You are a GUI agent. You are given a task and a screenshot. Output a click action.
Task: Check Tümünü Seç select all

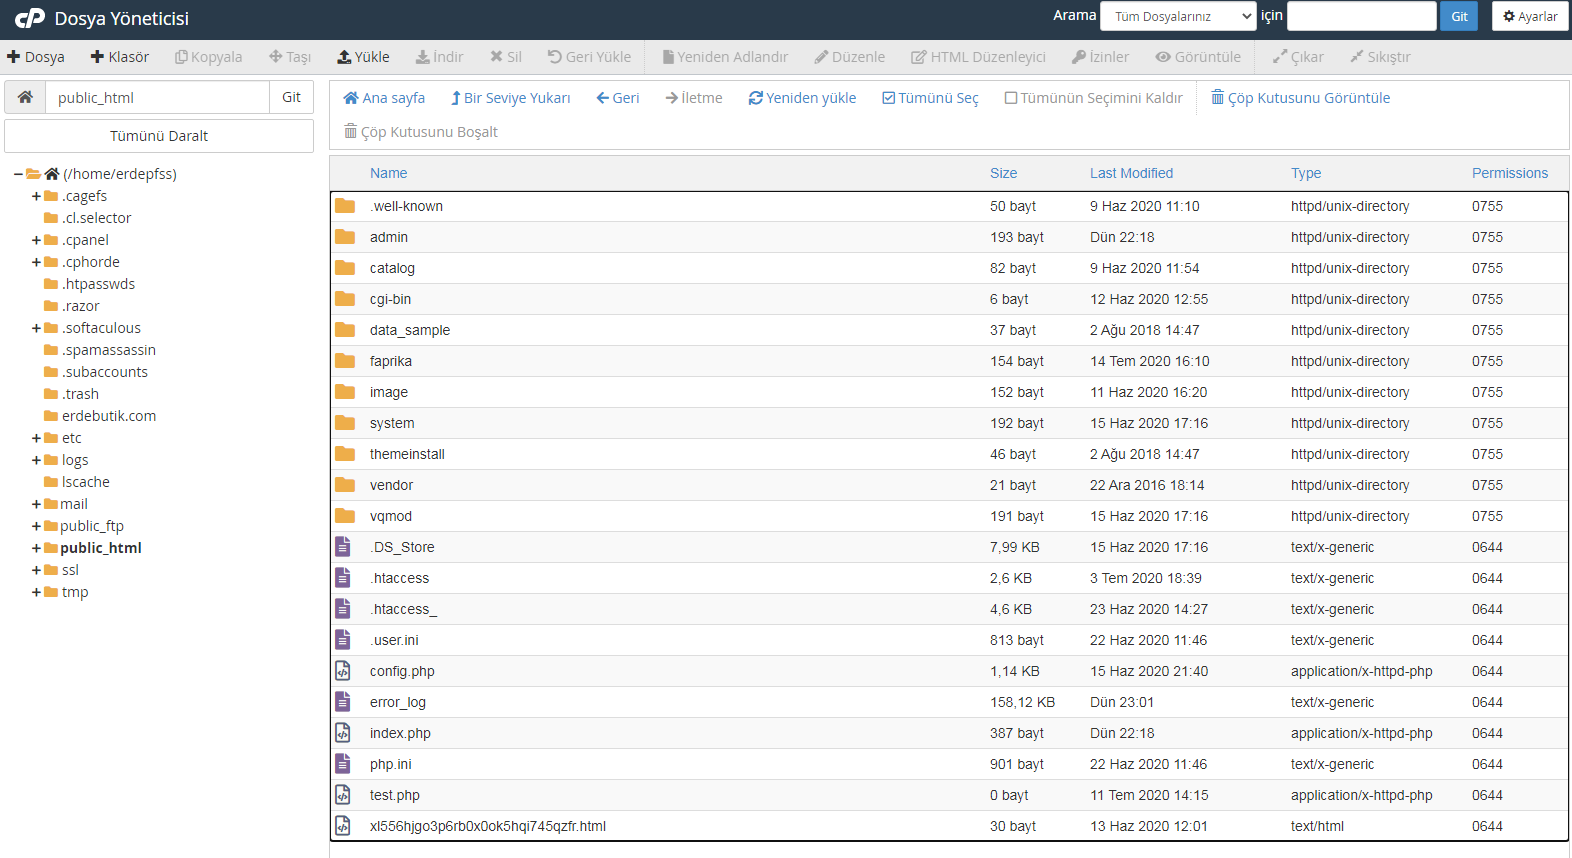point(930,98)
